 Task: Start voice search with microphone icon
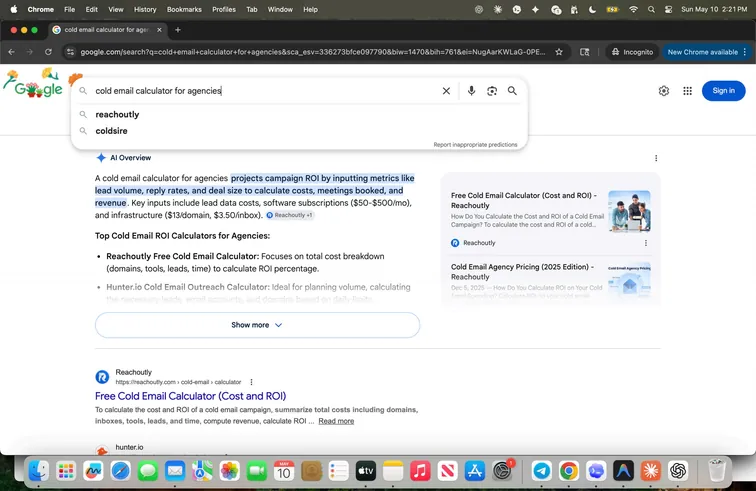471,91
